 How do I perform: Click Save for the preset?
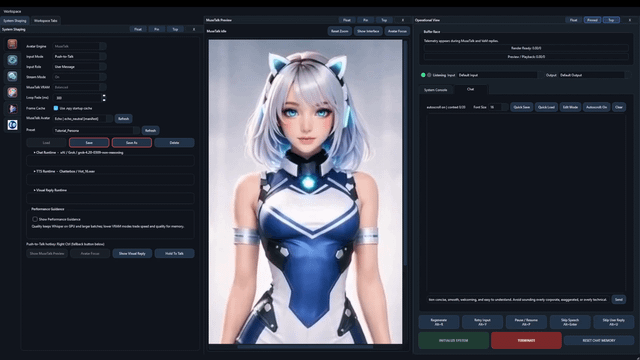click(x=89, y=142)
